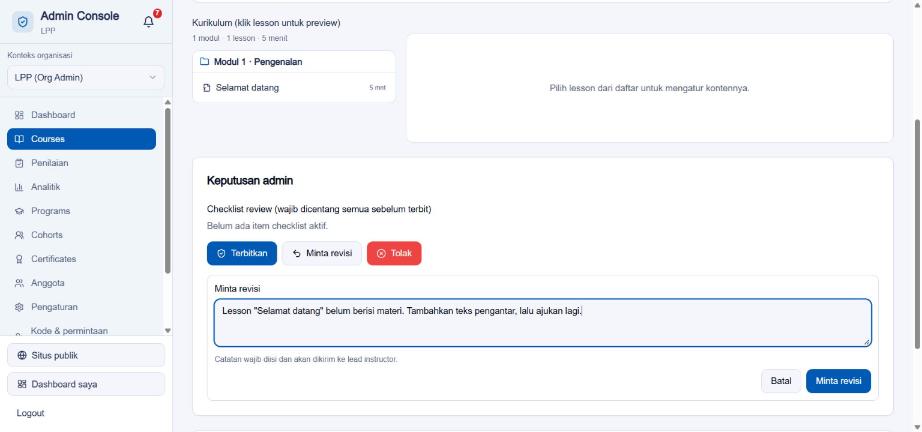Click 'Belum ada item checklist aktif.' text
Screen dimensions: 922x432
point(268,226)
